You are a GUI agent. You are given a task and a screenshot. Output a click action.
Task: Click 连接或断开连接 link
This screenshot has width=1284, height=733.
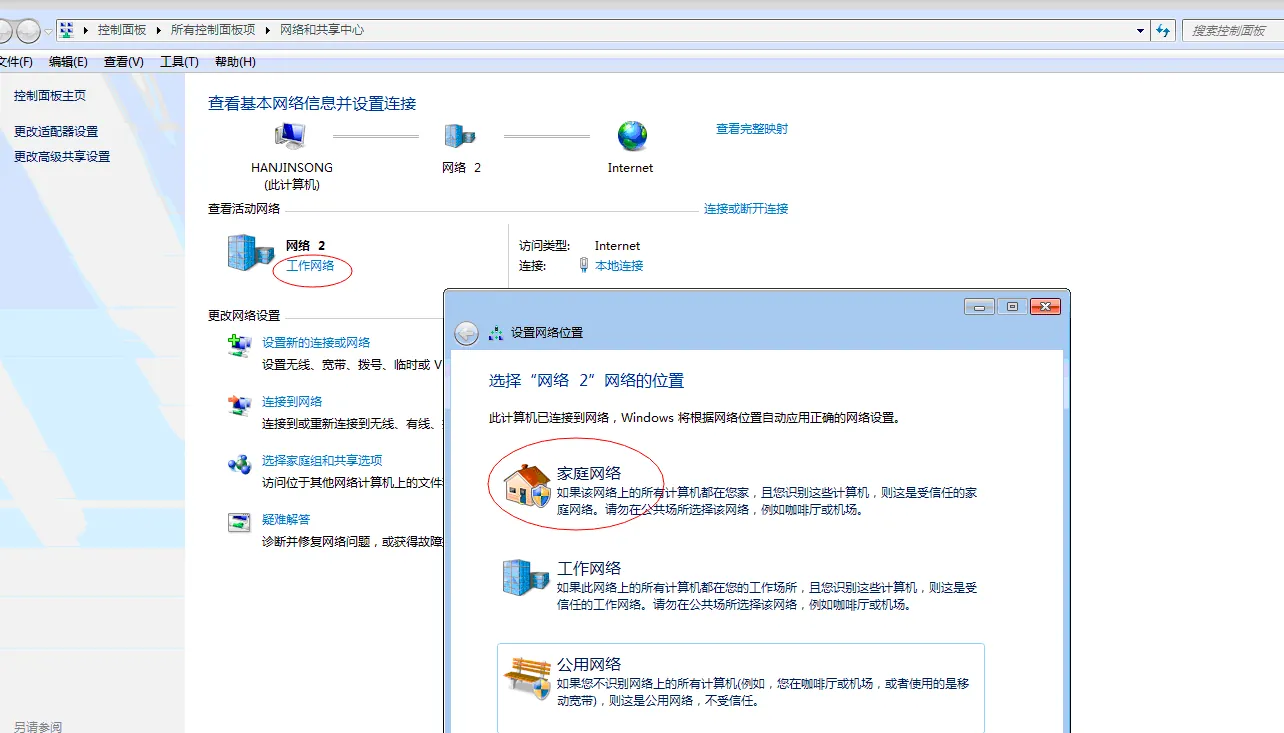[x=746, y=209]
